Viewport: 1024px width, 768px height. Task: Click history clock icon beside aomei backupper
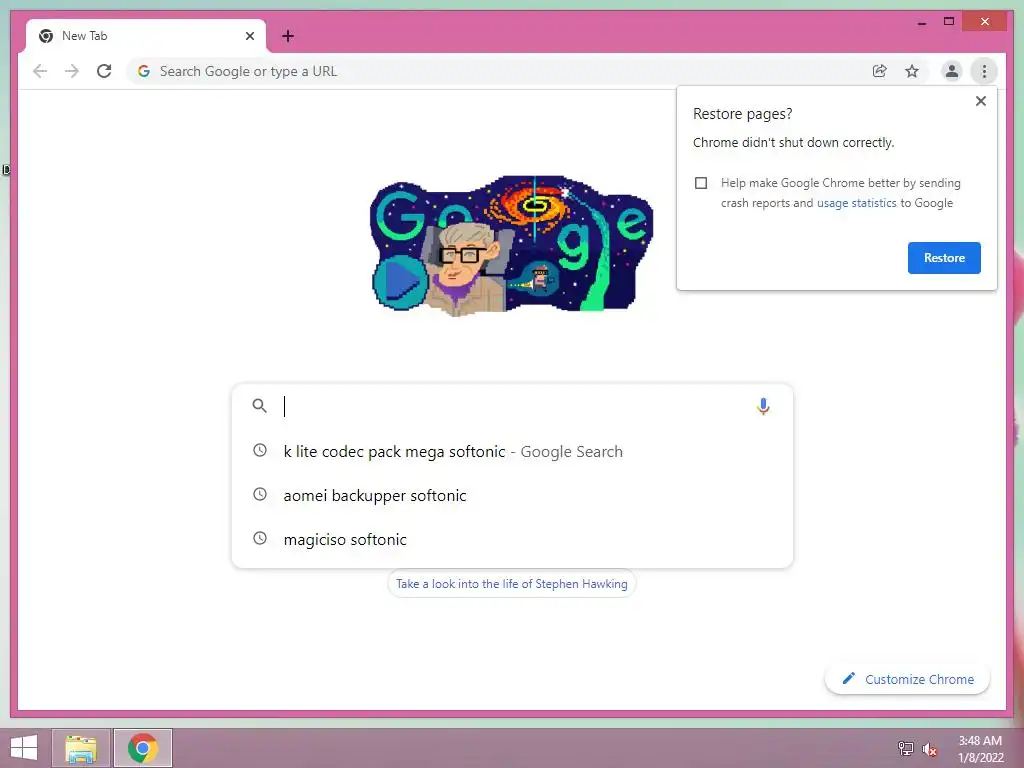260,494
